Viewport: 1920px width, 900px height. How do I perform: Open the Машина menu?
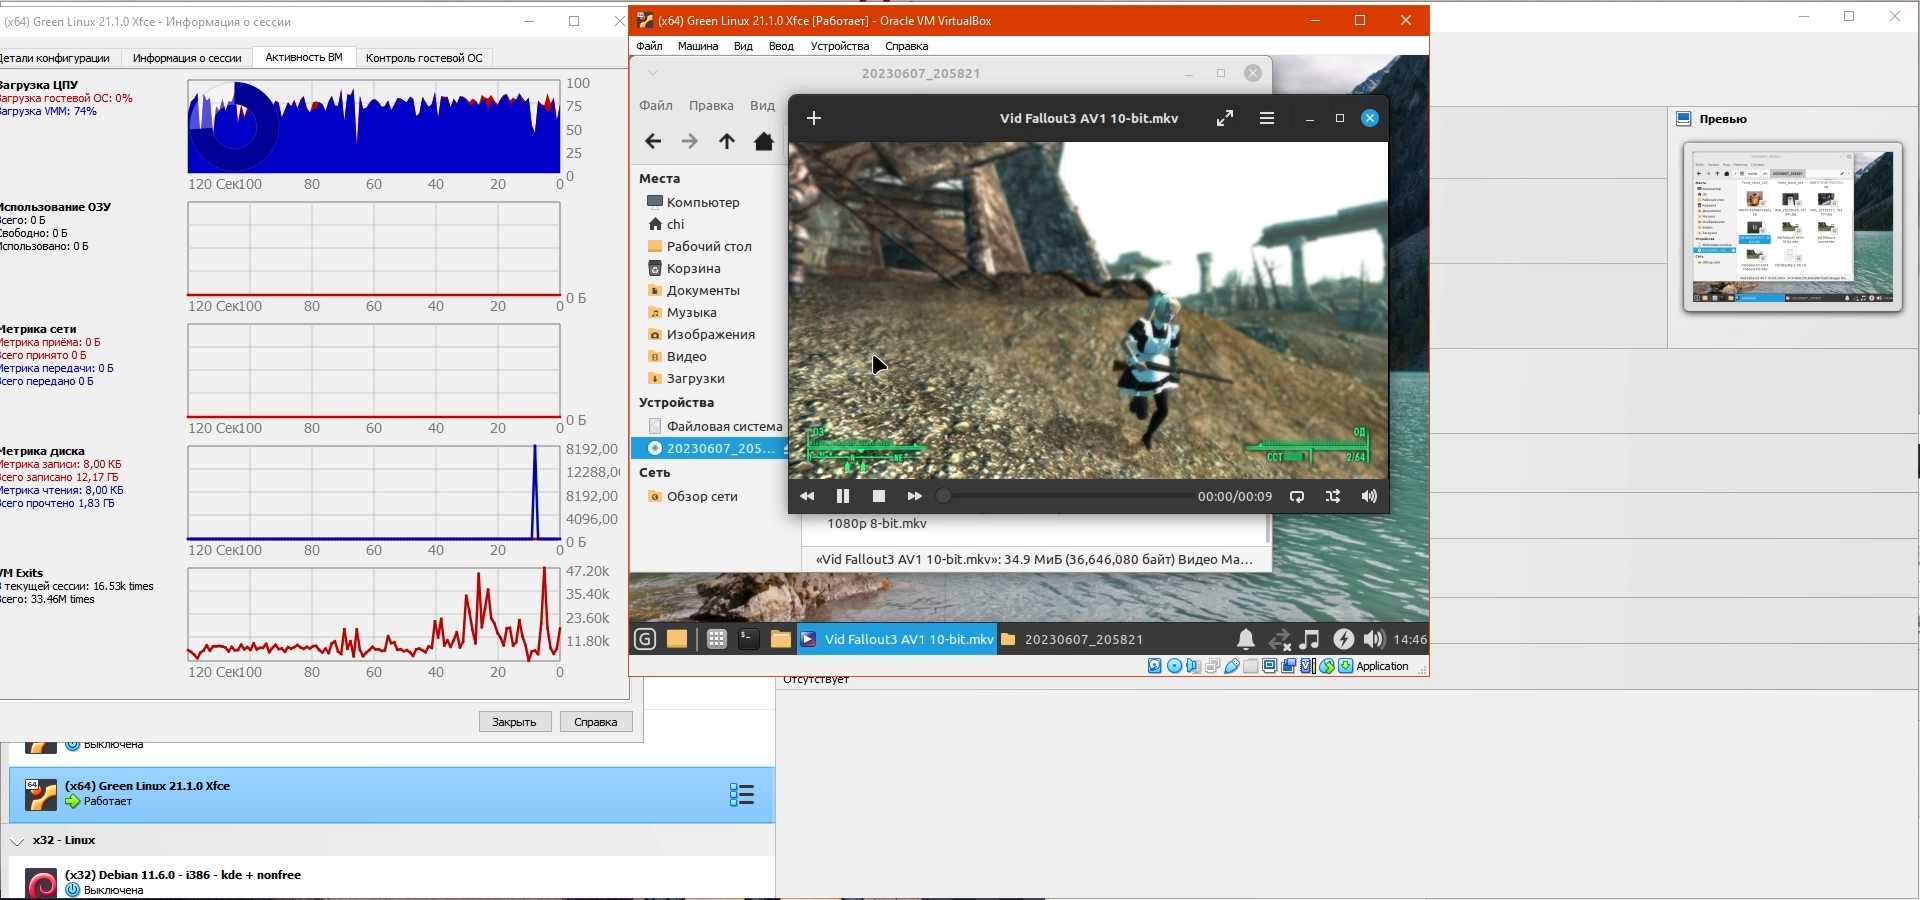[697, 46]
